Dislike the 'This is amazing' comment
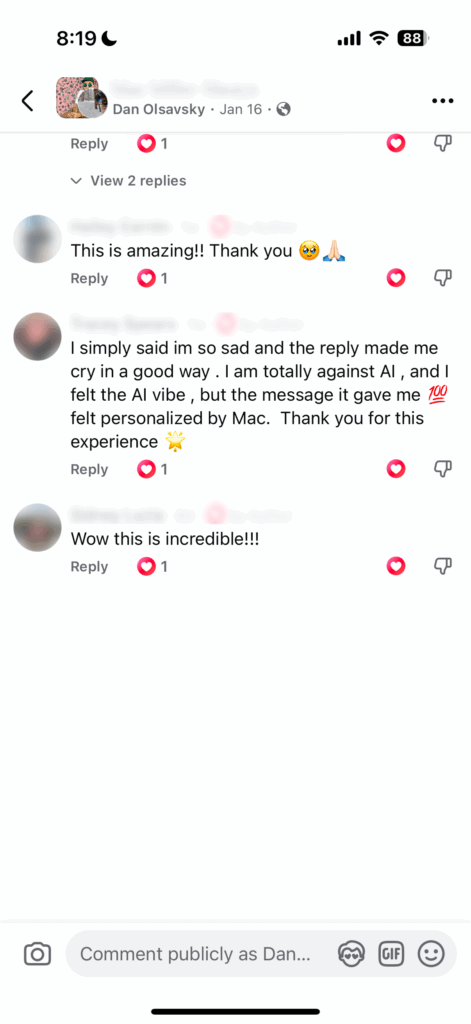 coord(443,278)
